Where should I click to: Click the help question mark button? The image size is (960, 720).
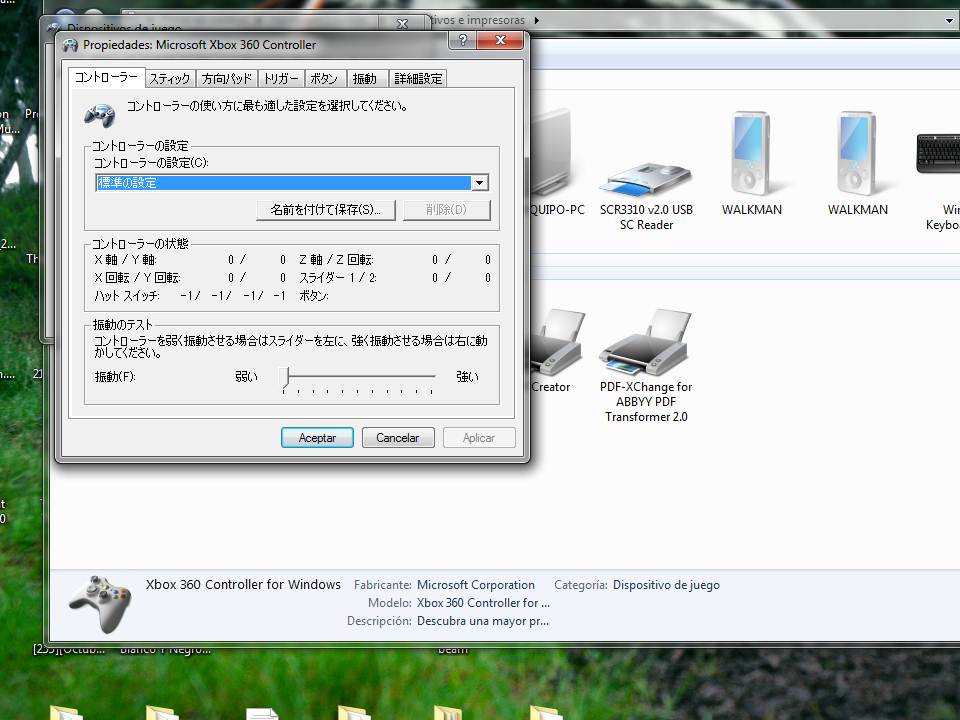coord(463,40)
